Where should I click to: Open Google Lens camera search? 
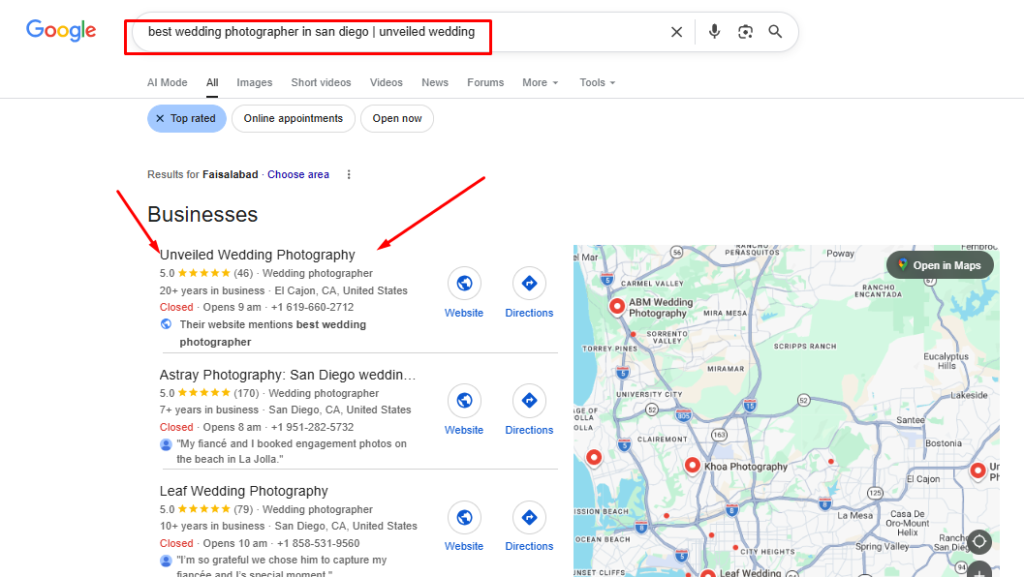coord(745,31)
